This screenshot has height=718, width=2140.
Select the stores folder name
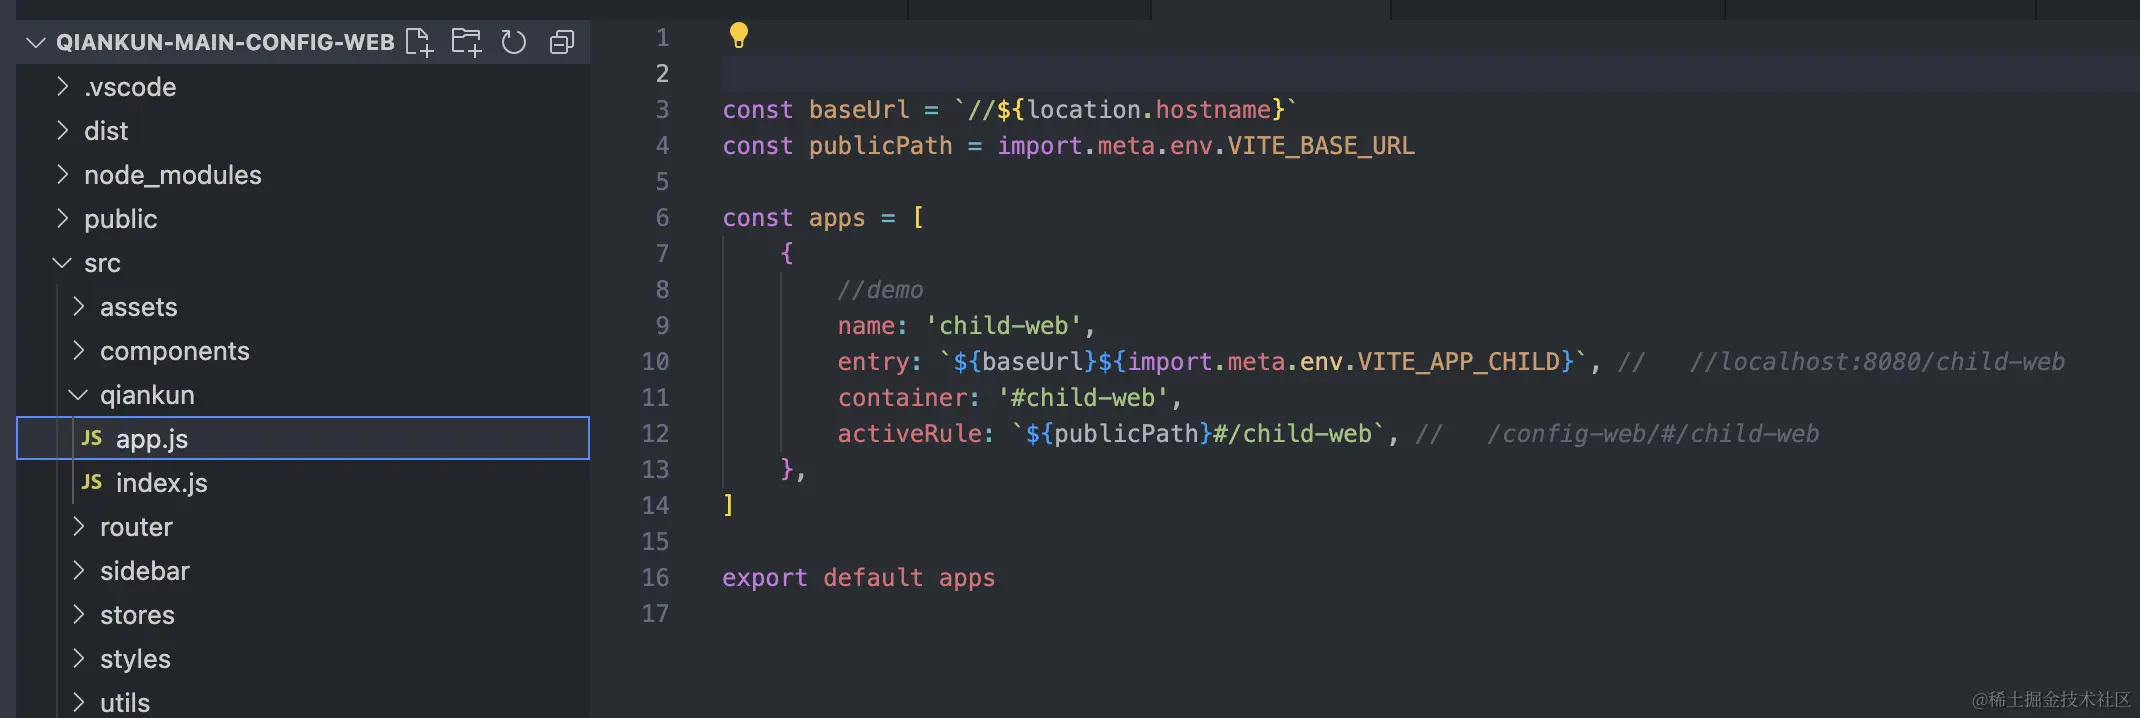(137, 615)
